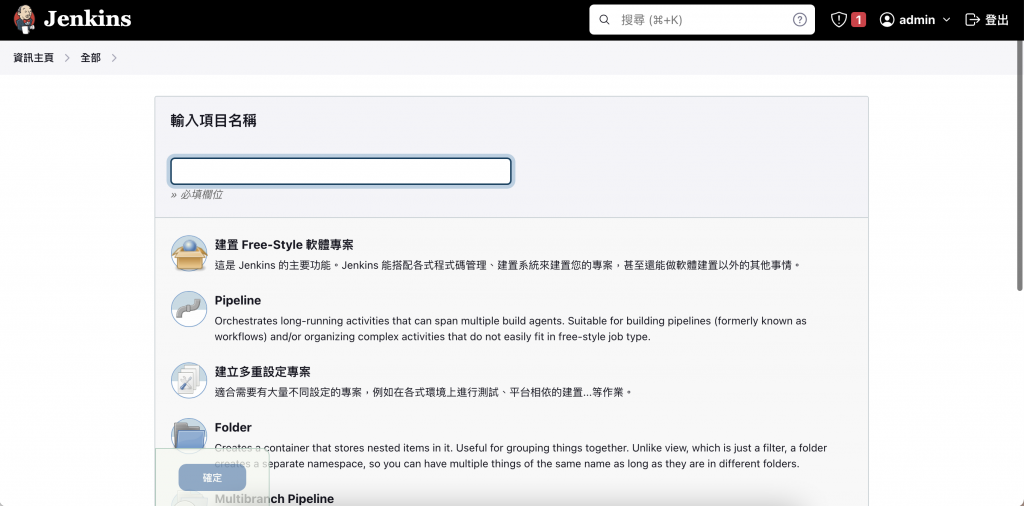
Task: Click the 輸入項目名稱 heading text
Action: (x=214, y=121)
